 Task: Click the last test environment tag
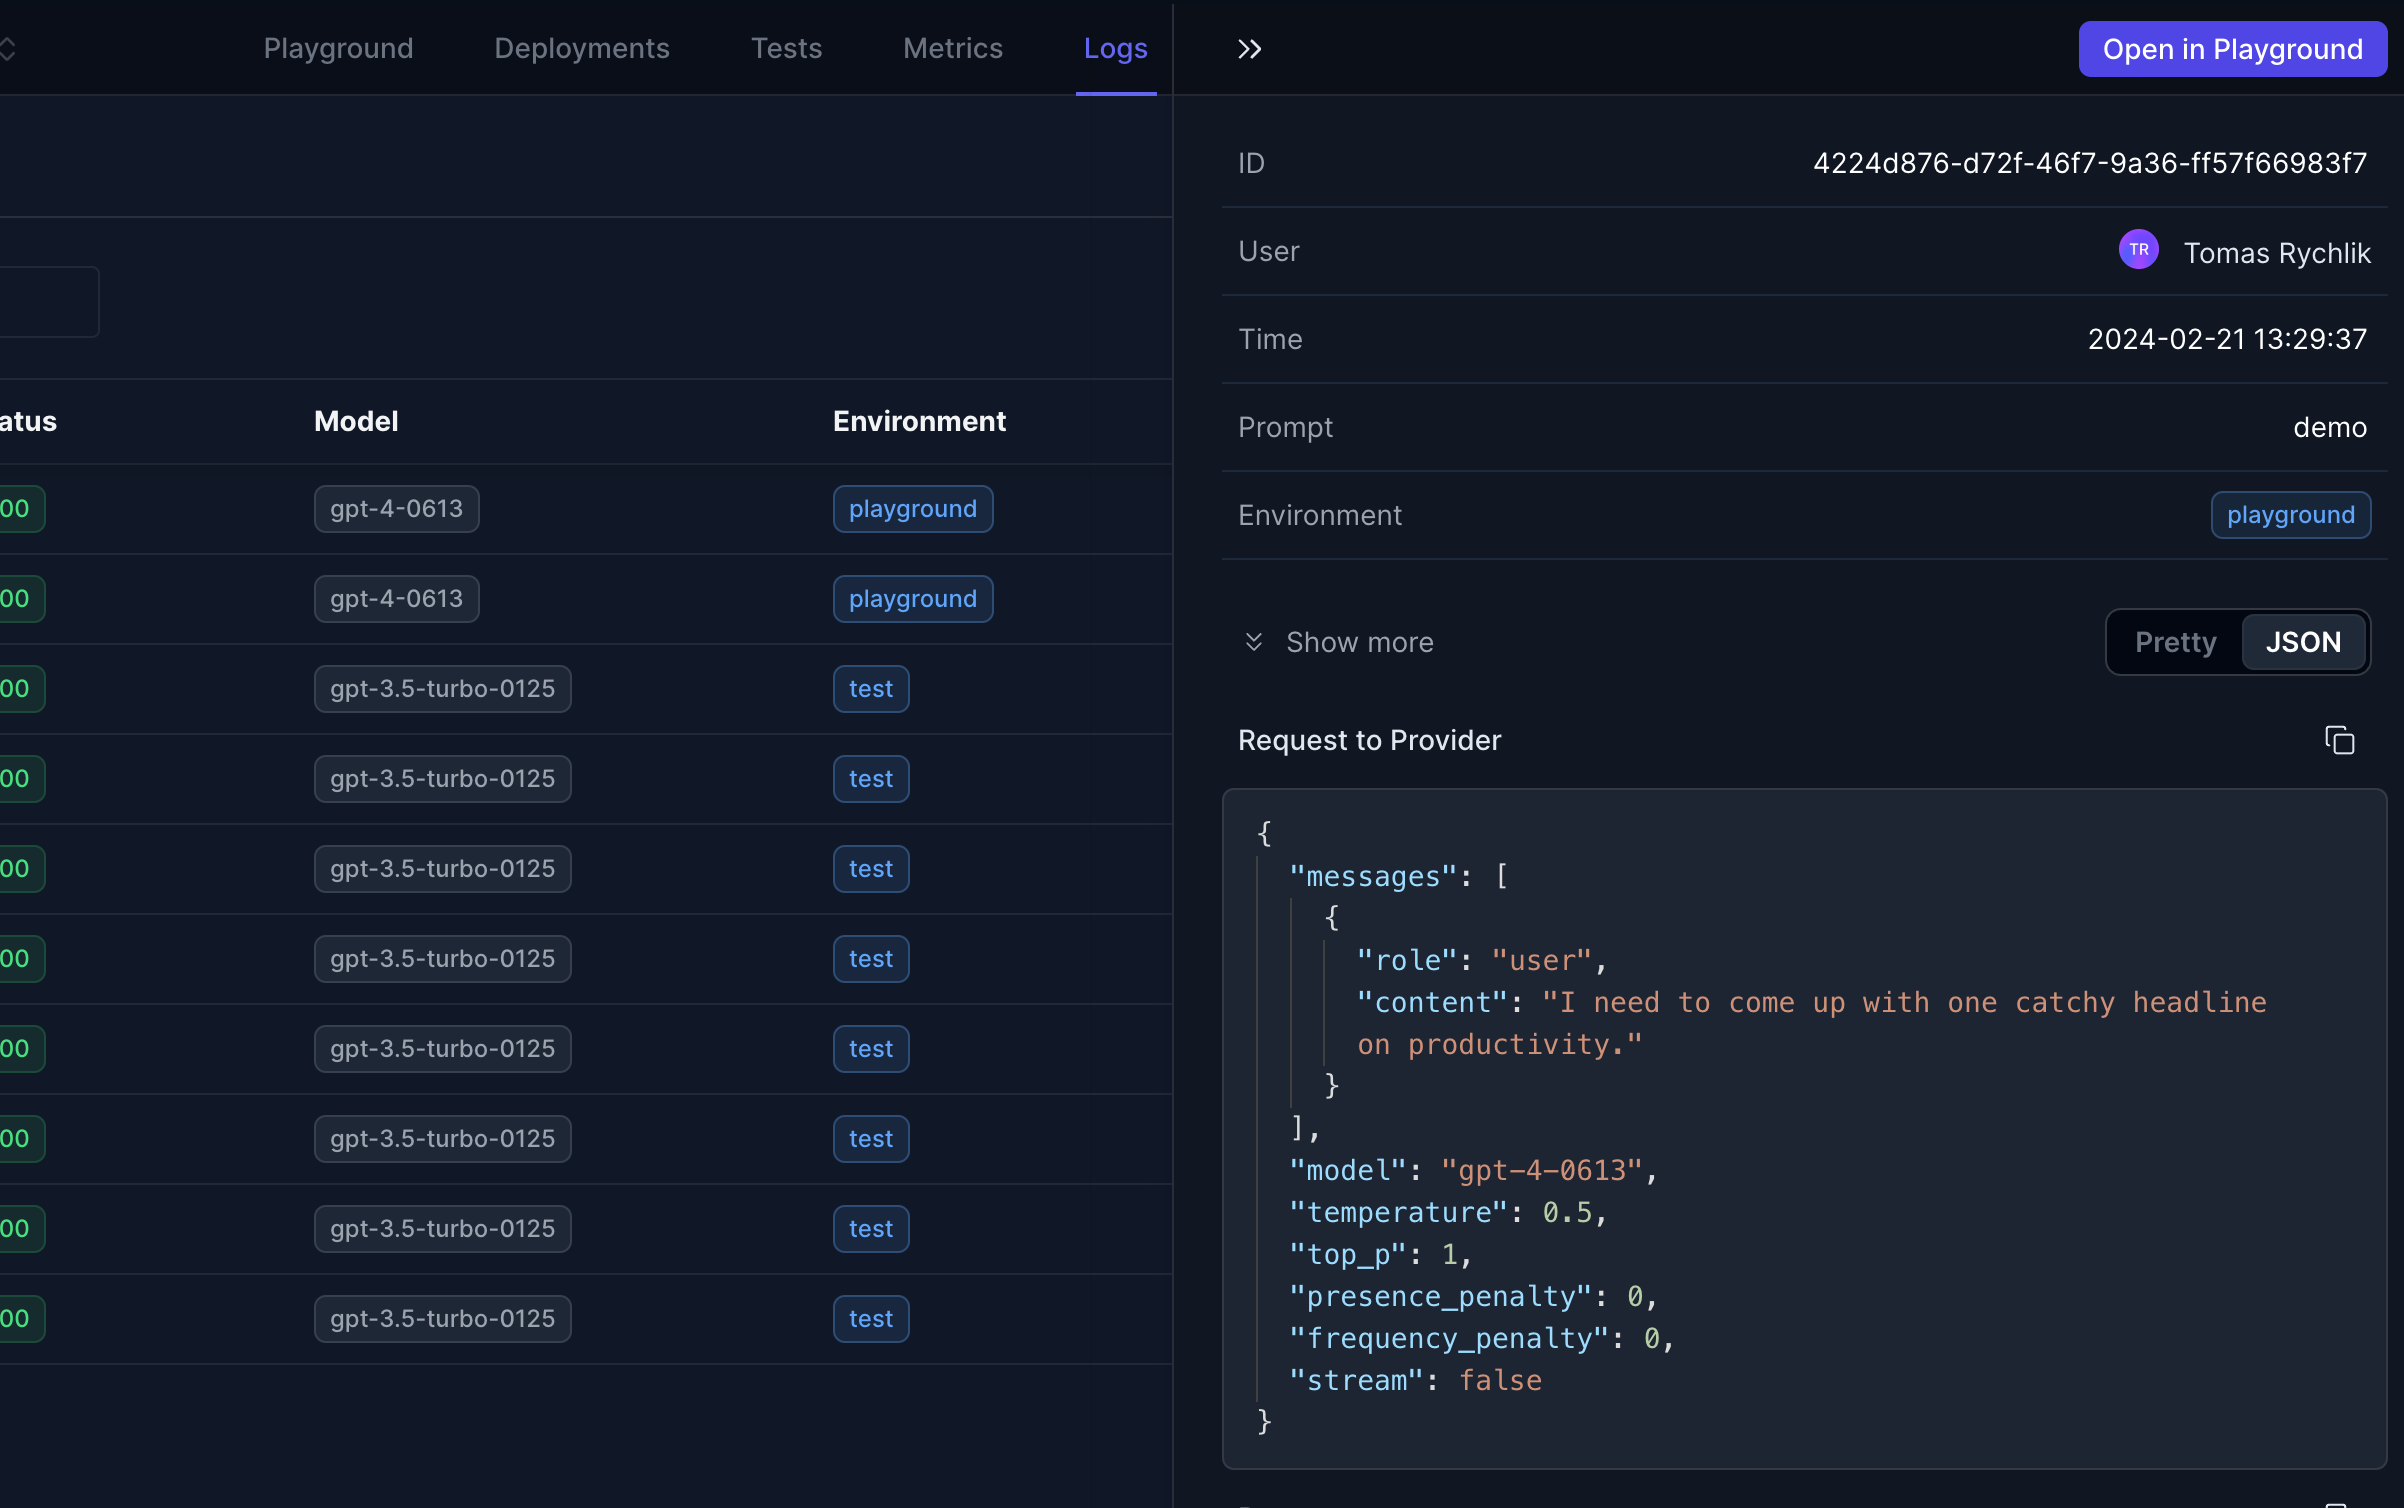tap(870, 1319)
